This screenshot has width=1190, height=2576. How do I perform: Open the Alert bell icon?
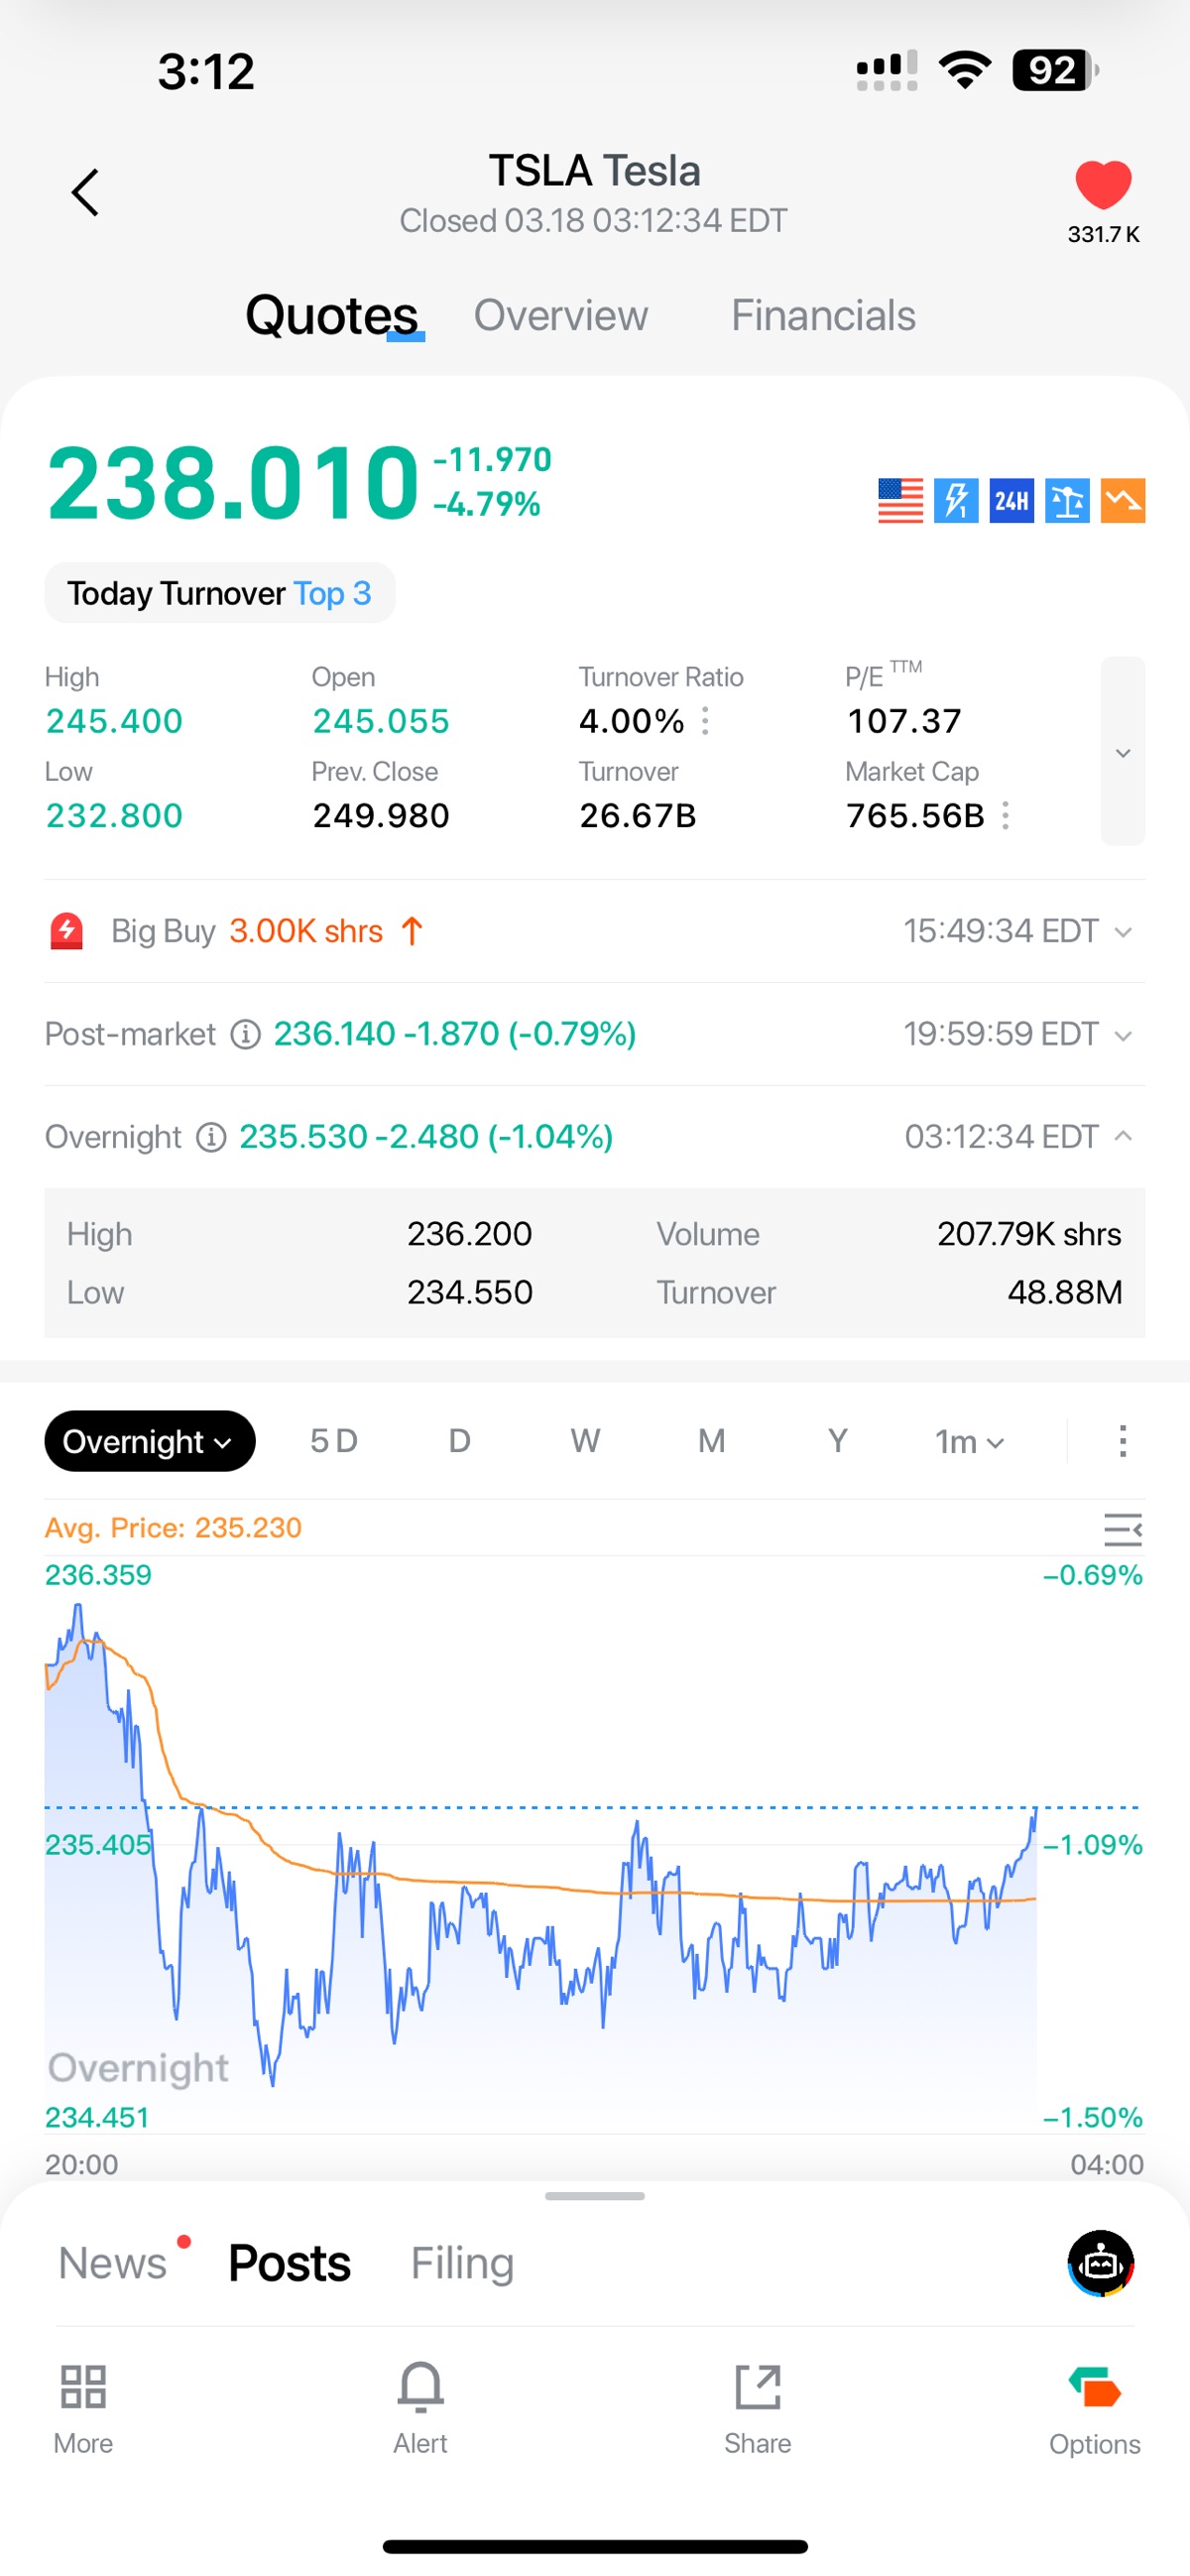[420, 2408]
